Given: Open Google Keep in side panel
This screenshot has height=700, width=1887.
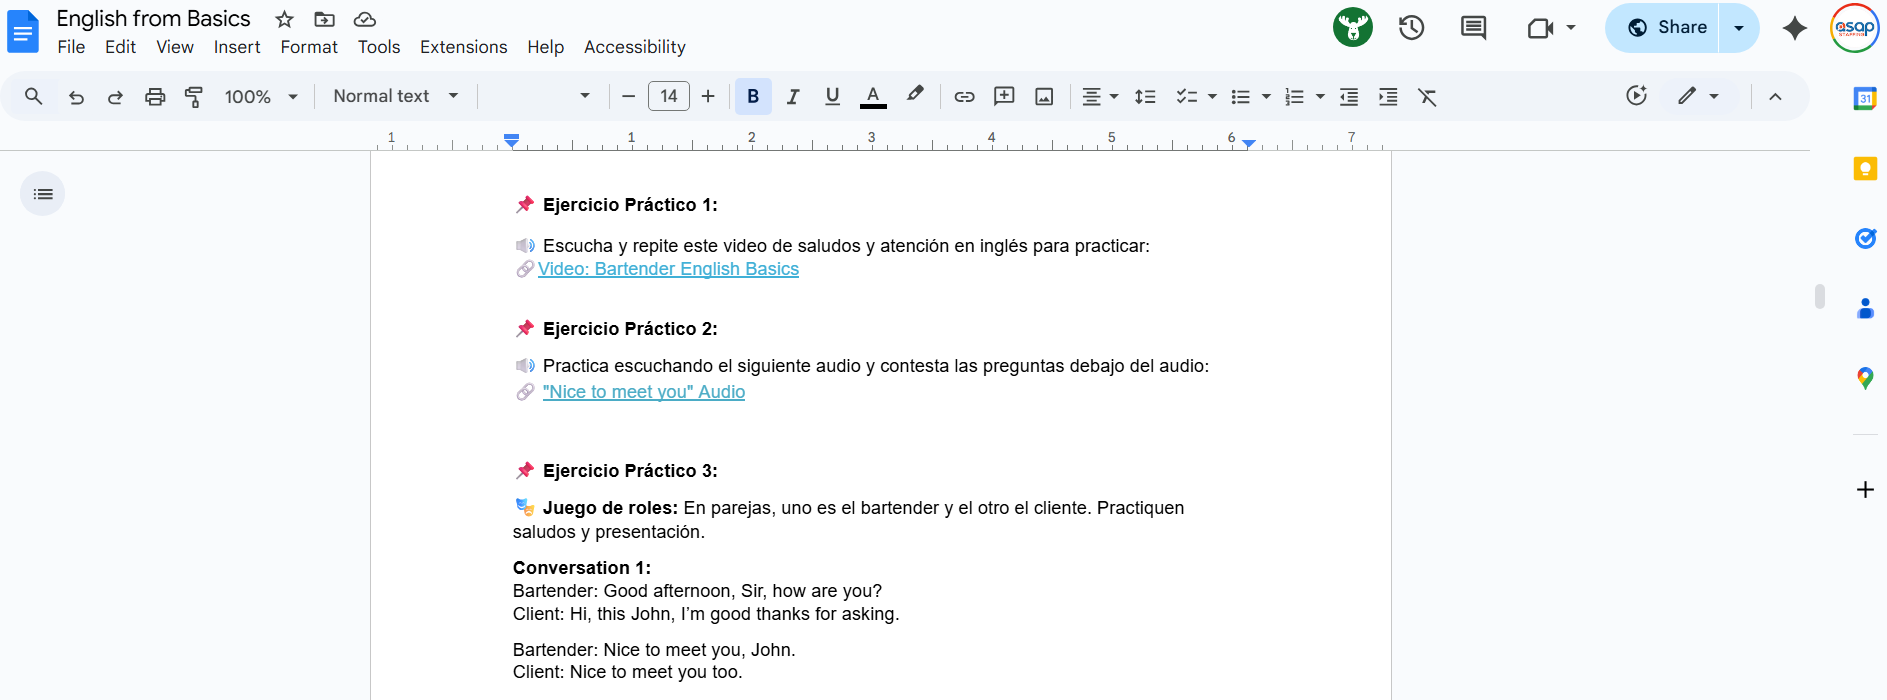Looking at the screenshot, I should (x=1865, y=169).
